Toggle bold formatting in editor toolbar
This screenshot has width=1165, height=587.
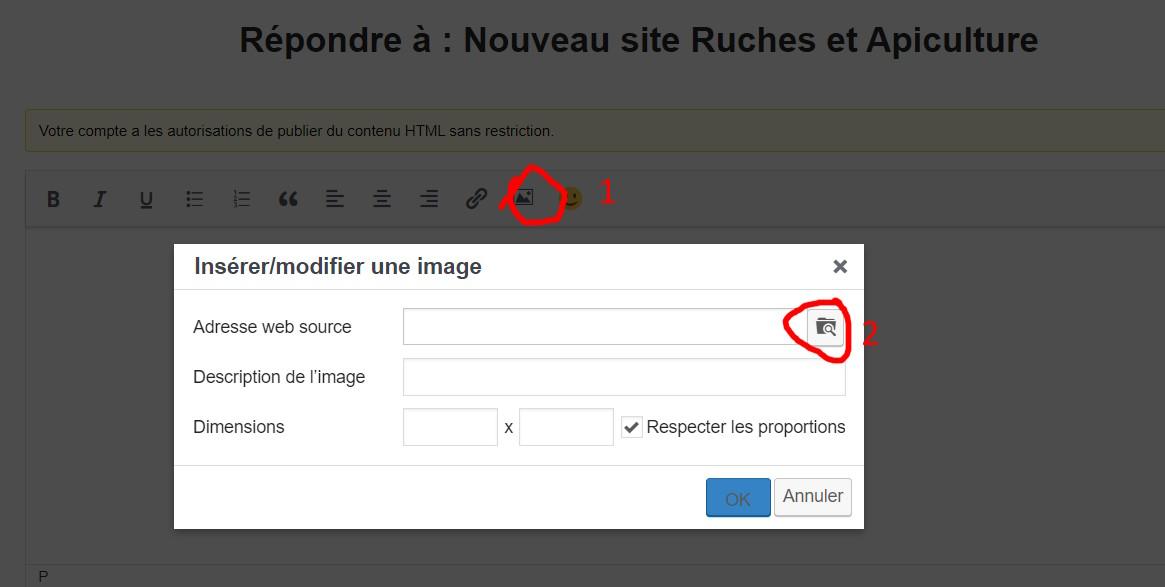[x=54, y=199]
